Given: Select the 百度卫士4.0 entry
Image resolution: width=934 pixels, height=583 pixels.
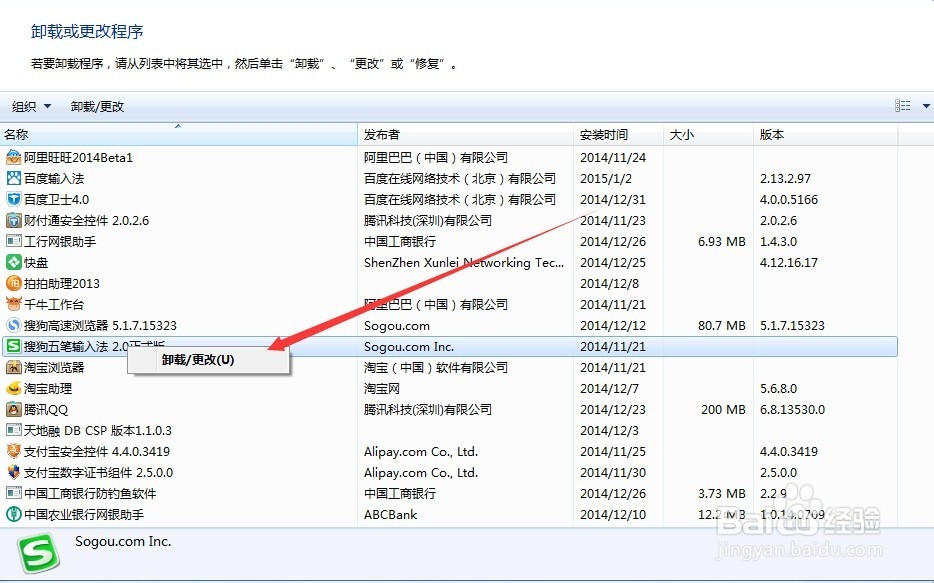Looking at the screenshot, I should 57,199.
